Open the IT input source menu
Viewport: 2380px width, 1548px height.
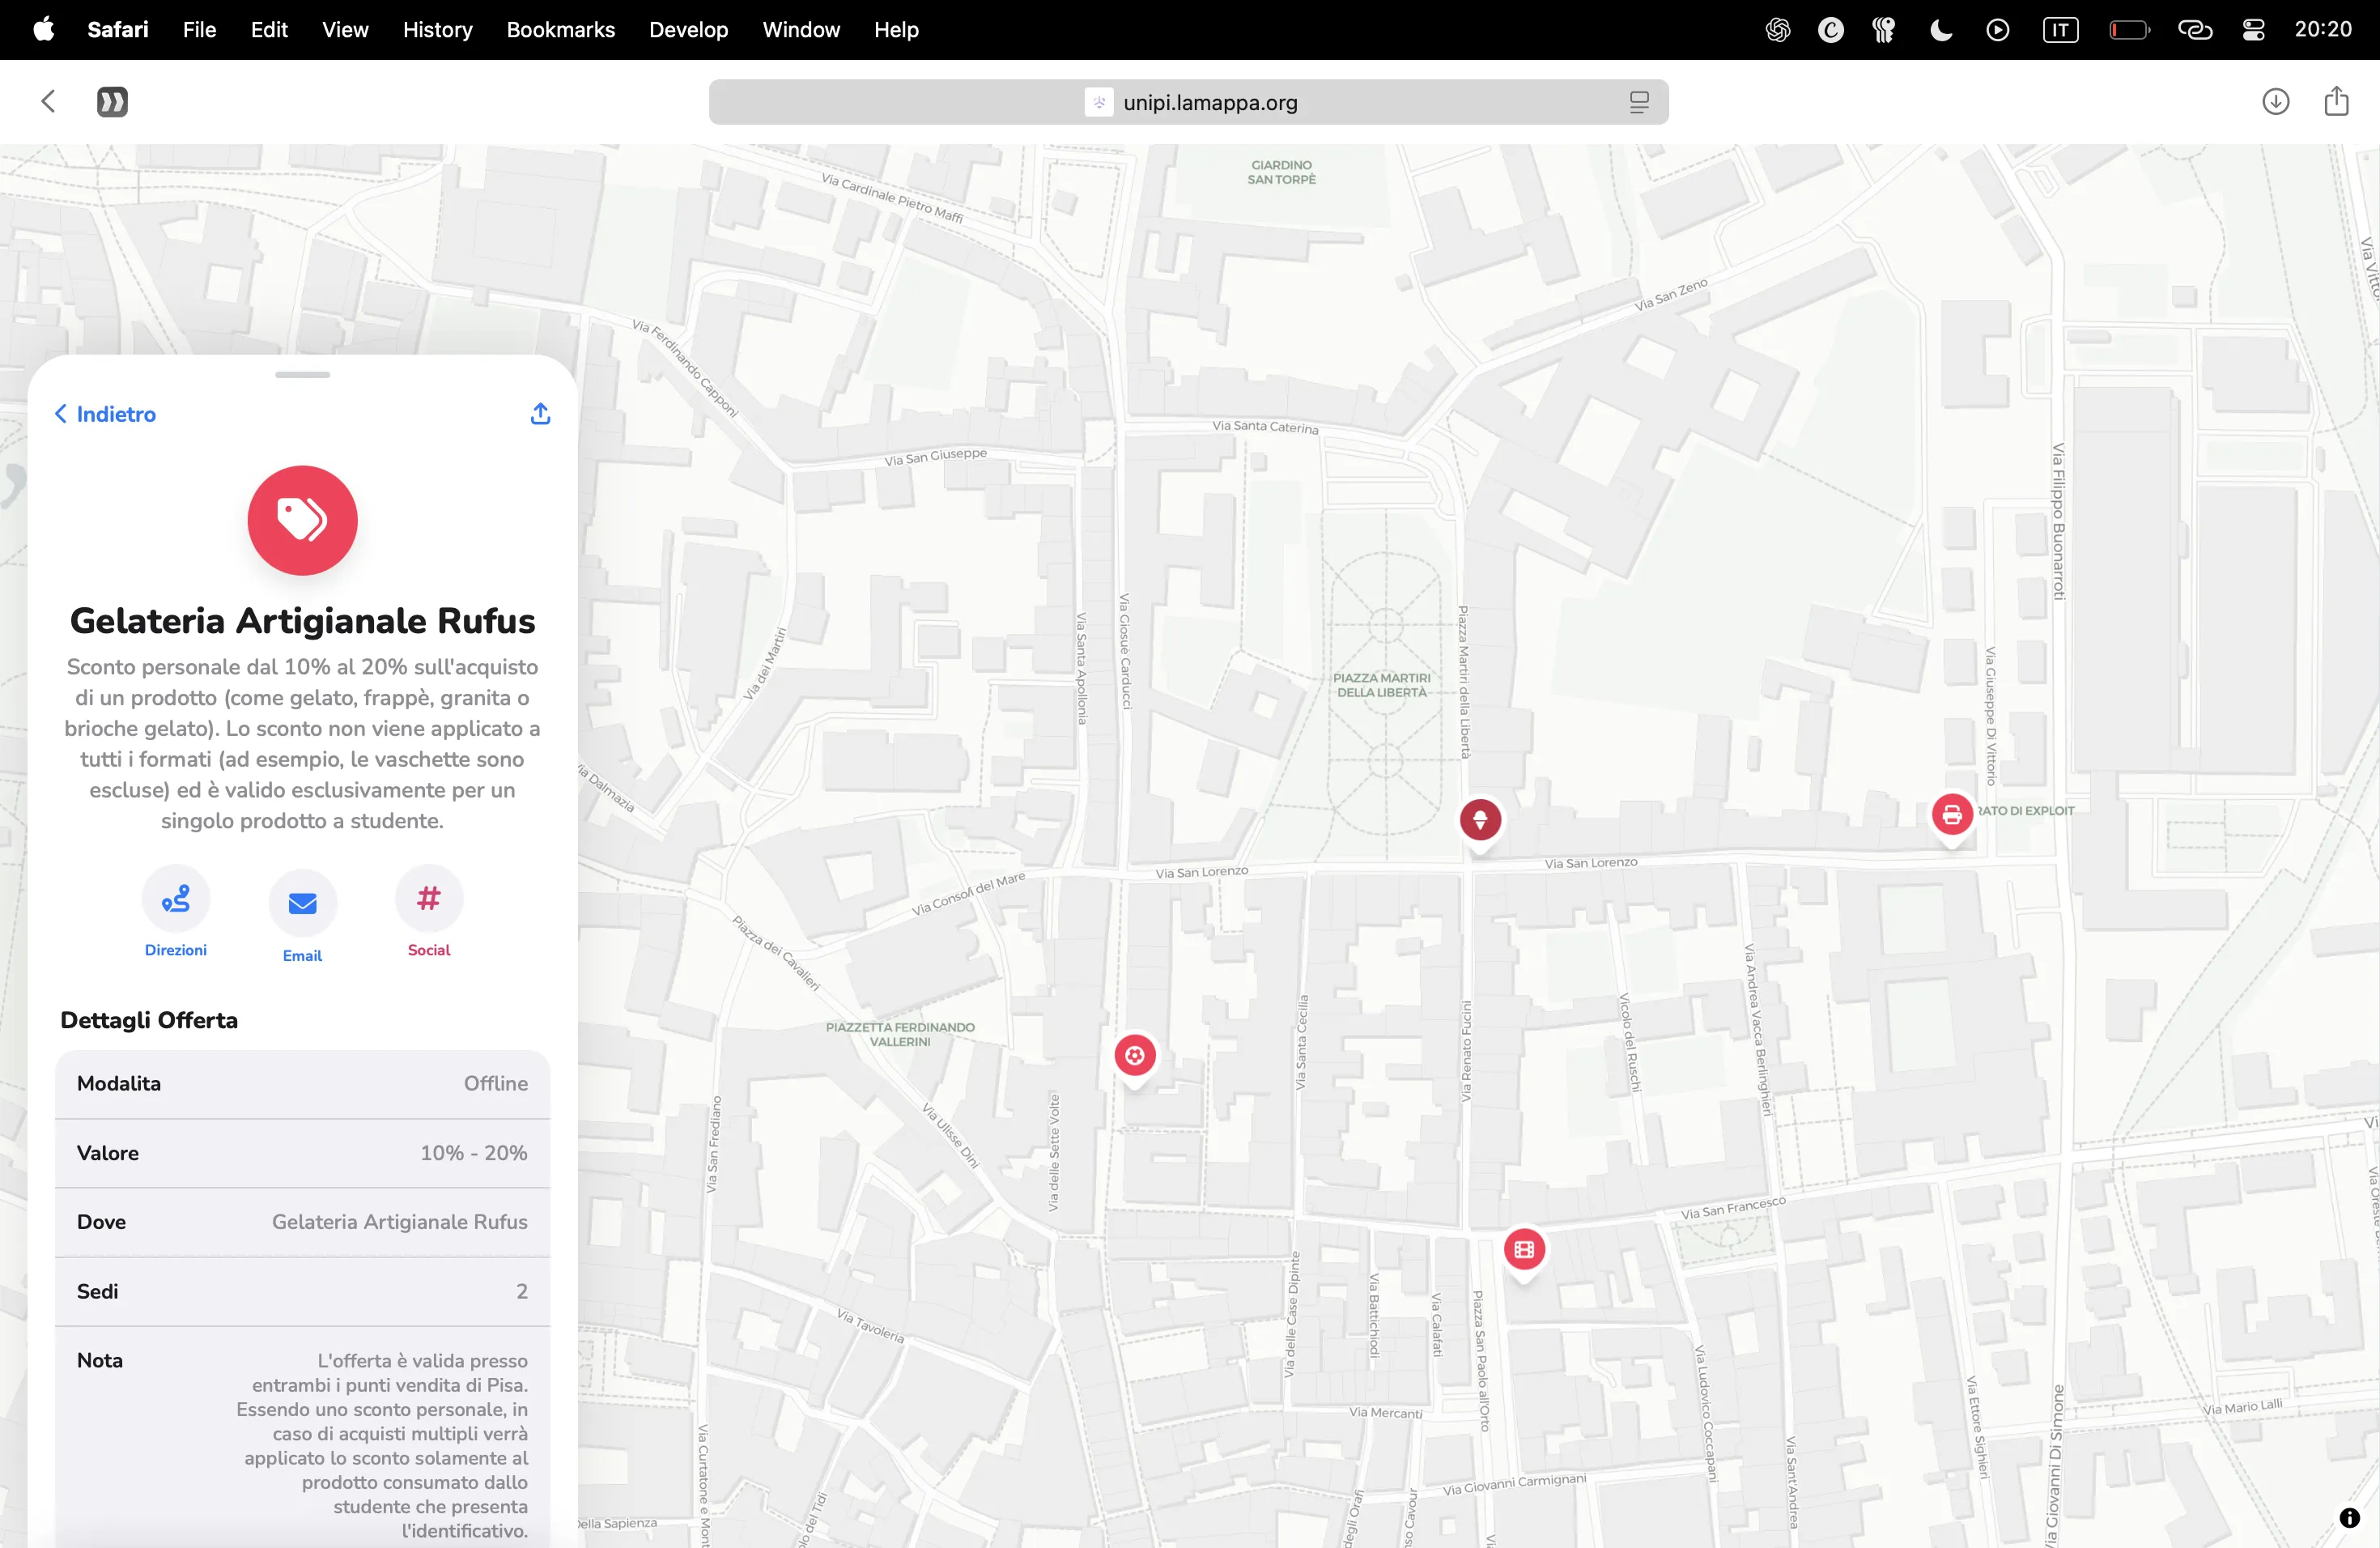[2060, 30]
